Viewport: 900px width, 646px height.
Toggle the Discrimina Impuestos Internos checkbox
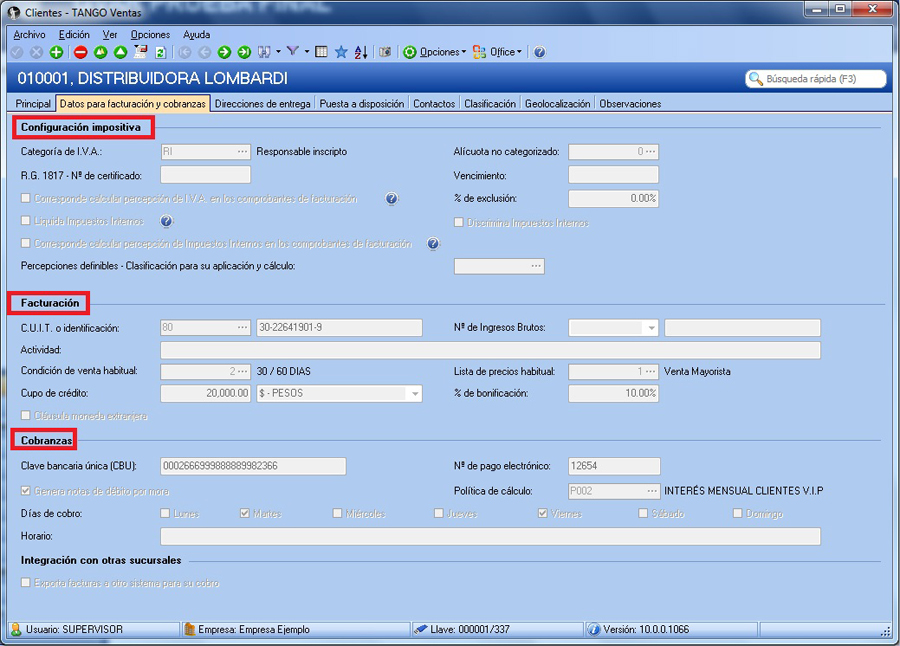point(459,222)
